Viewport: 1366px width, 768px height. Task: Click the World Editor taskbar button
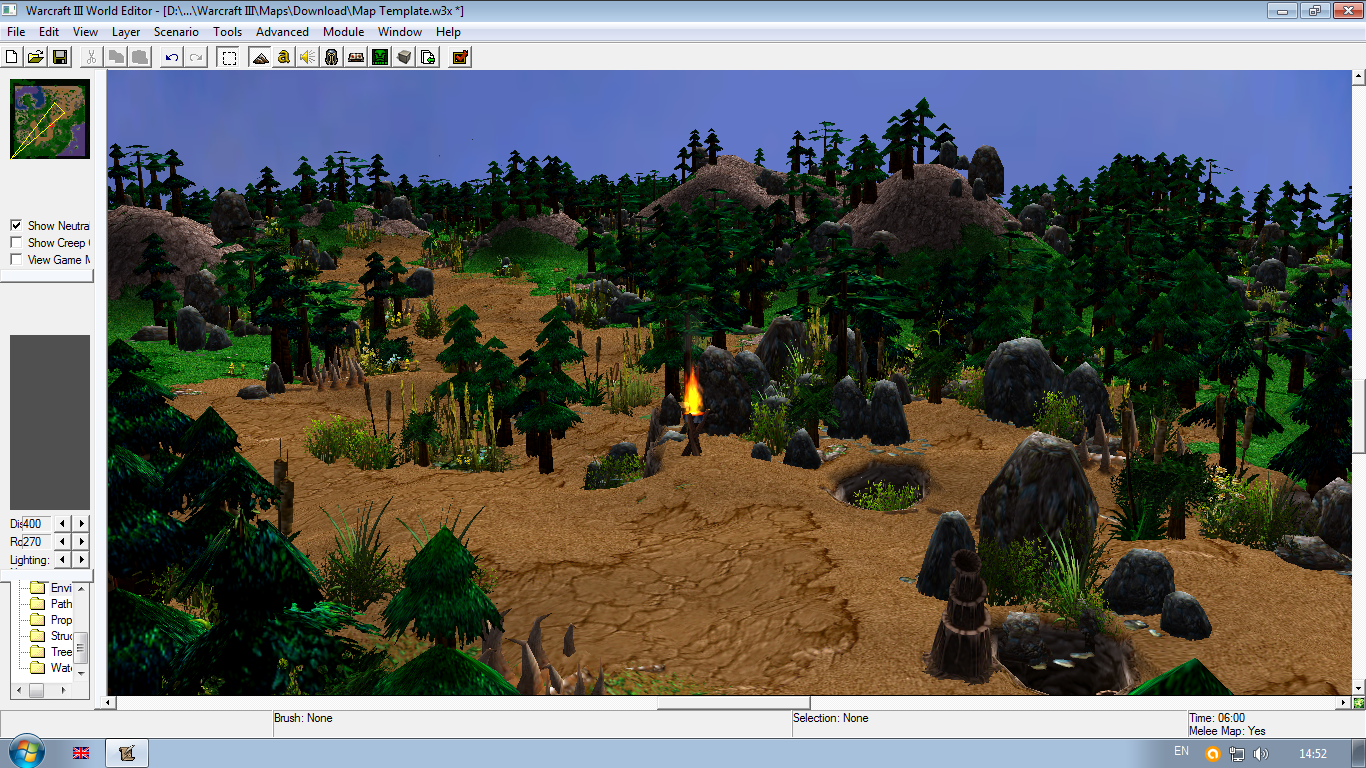[x=127, y=753]
